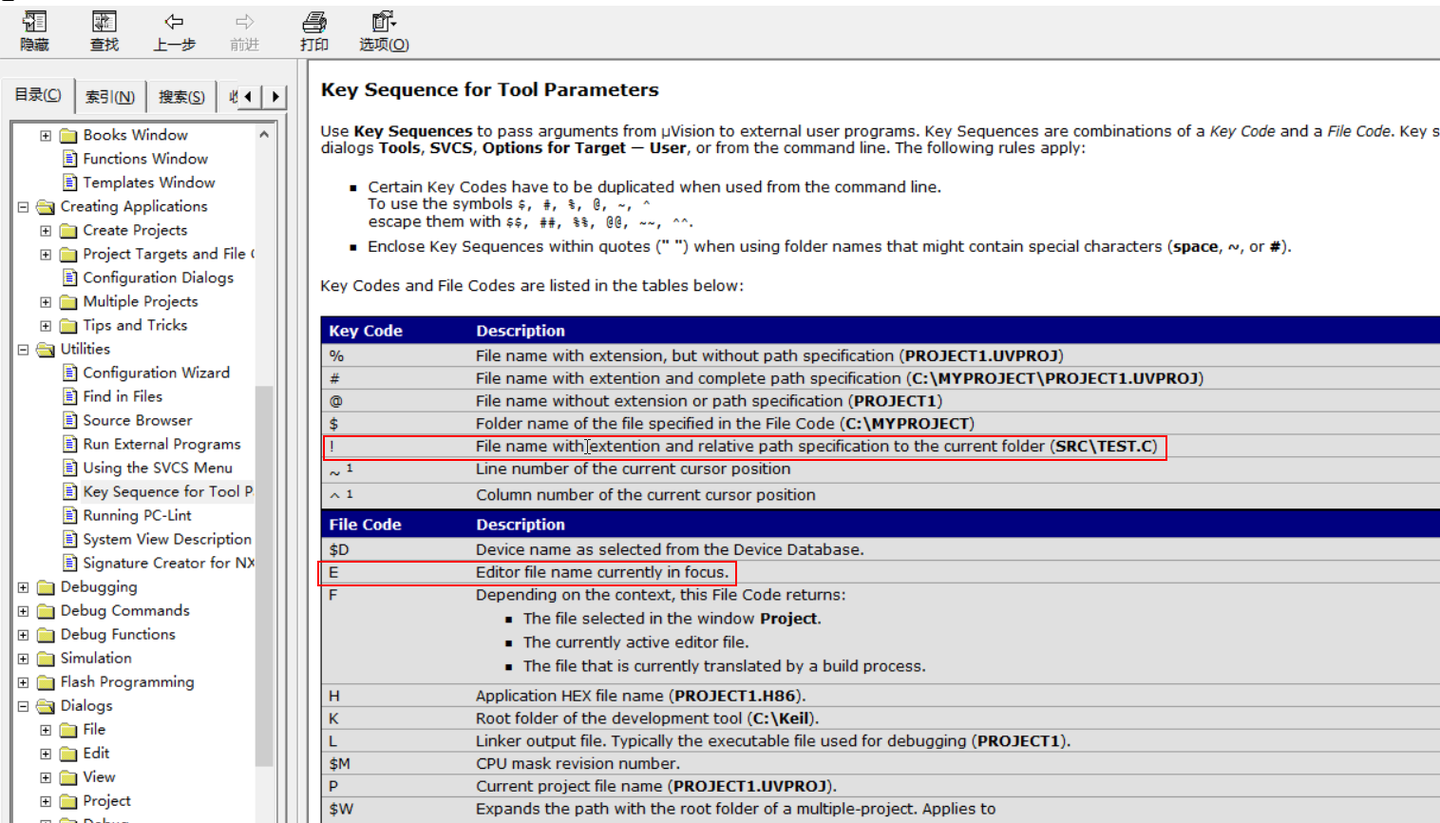Click the contents tree vertical scrollbar
Viewport: 1440px width, 823px height.
click(x=264, y=470)
